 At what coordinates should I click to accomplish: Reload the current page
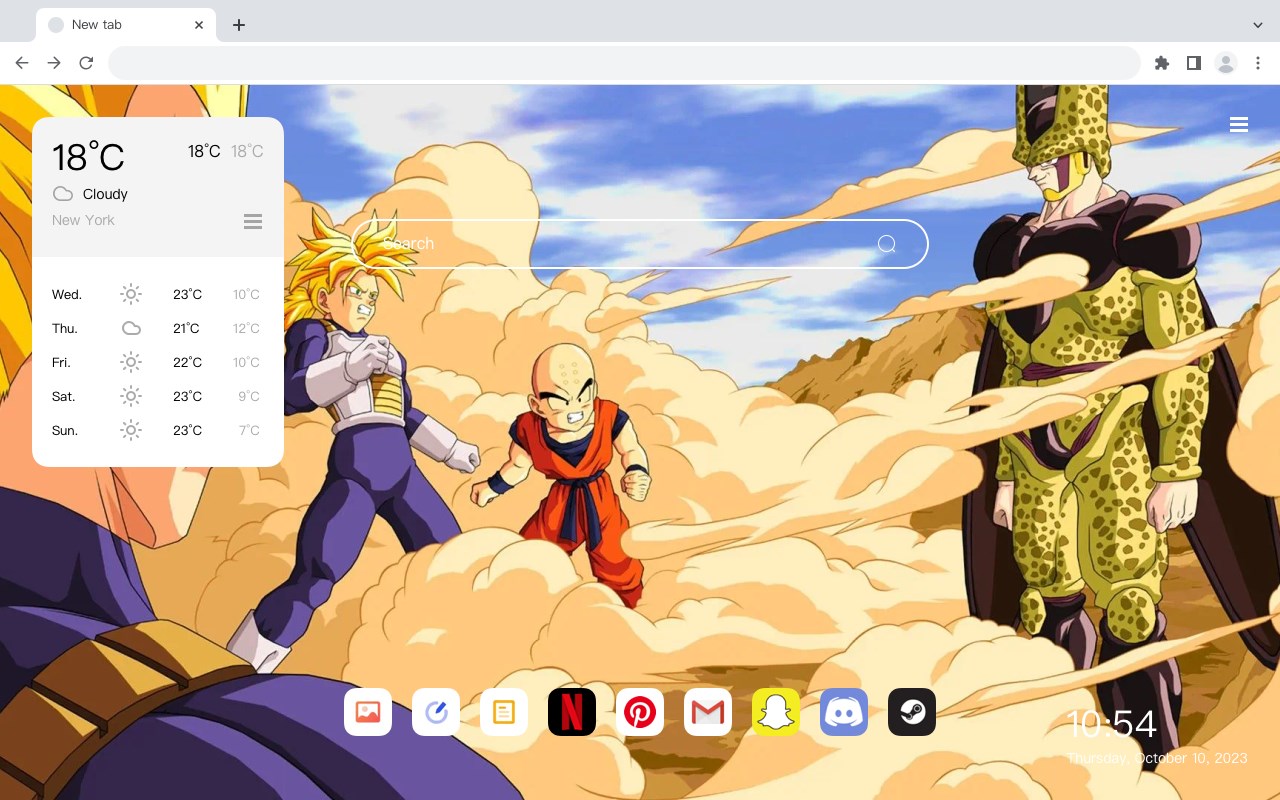tap(86, 63)
